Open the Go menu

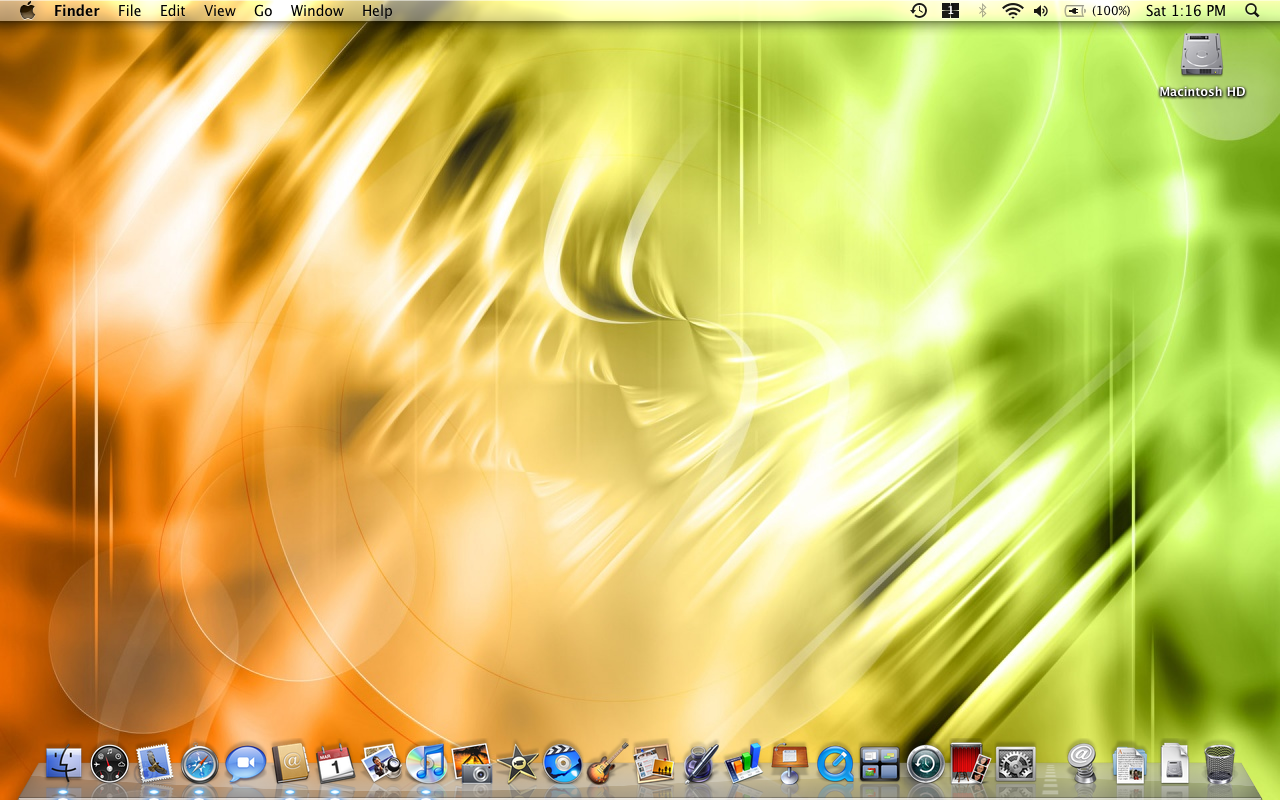[x=263, y=11]
